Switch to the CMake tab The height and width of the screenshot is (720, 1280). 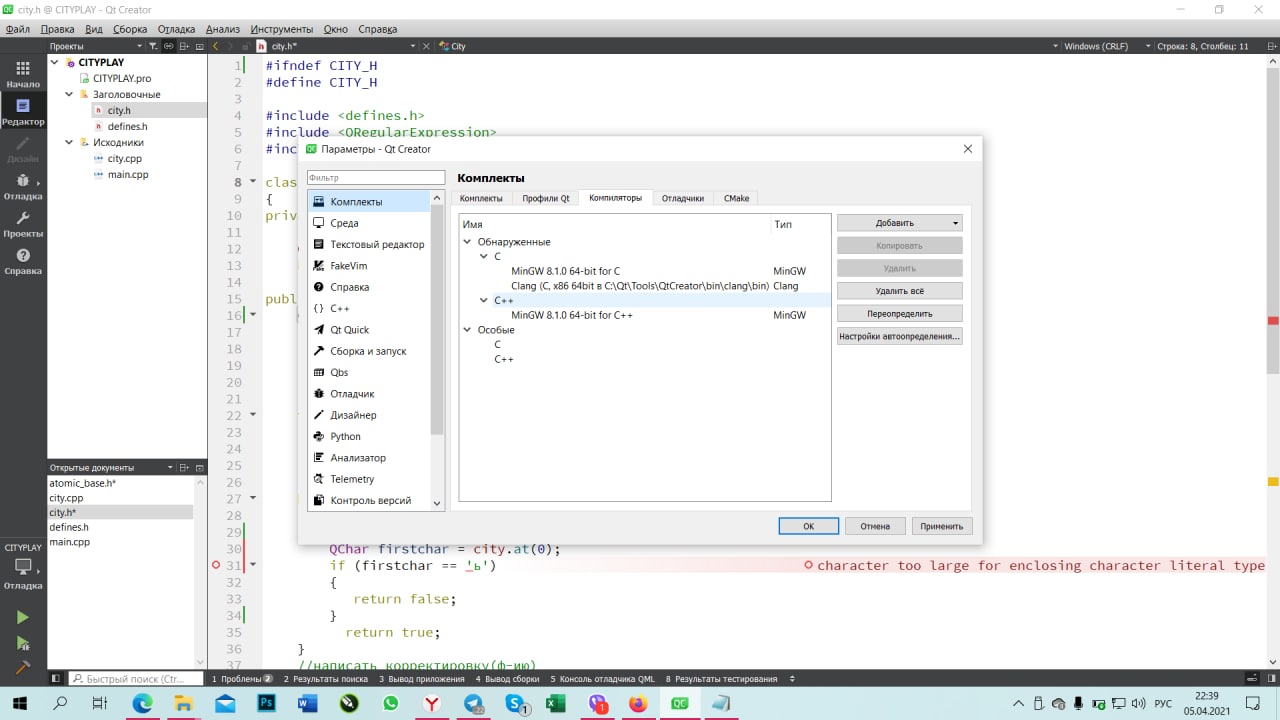click(x=737, y=198)
